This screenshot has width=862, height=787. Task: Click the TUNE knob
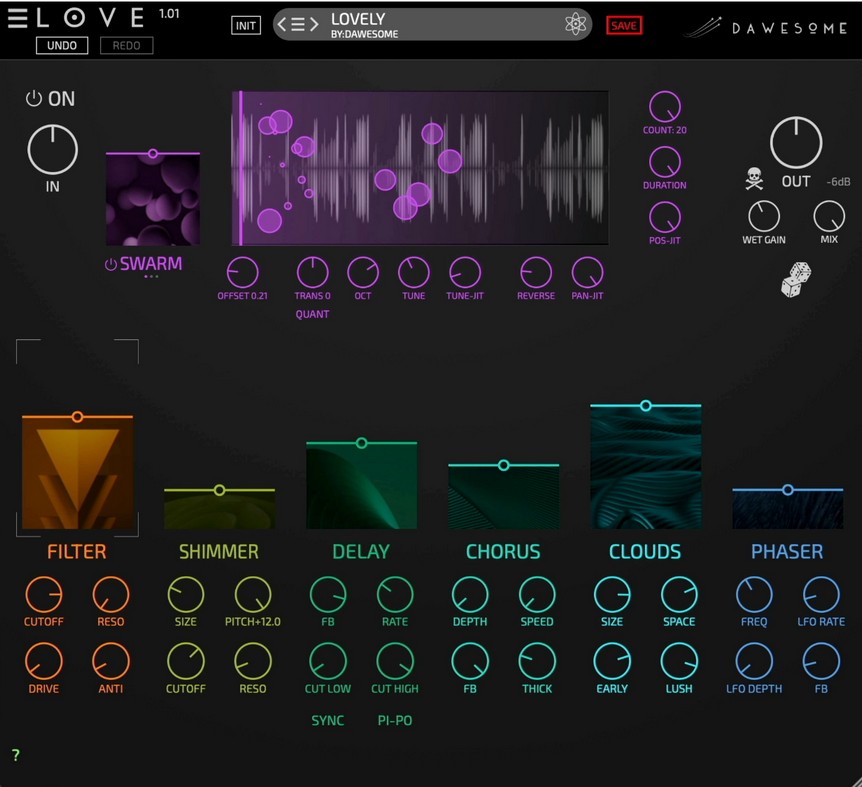click(x=413, y=273)
